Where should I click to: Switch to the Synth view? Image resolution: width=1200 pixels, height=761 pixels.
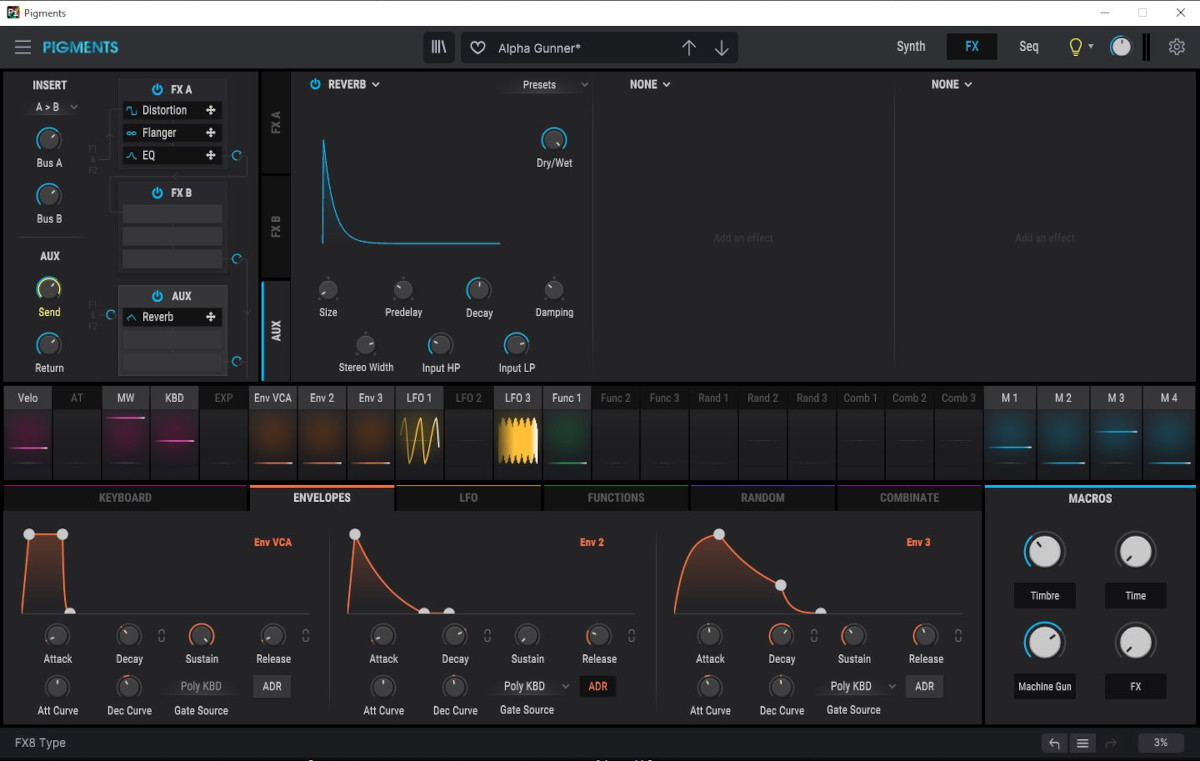coord(911,47)
